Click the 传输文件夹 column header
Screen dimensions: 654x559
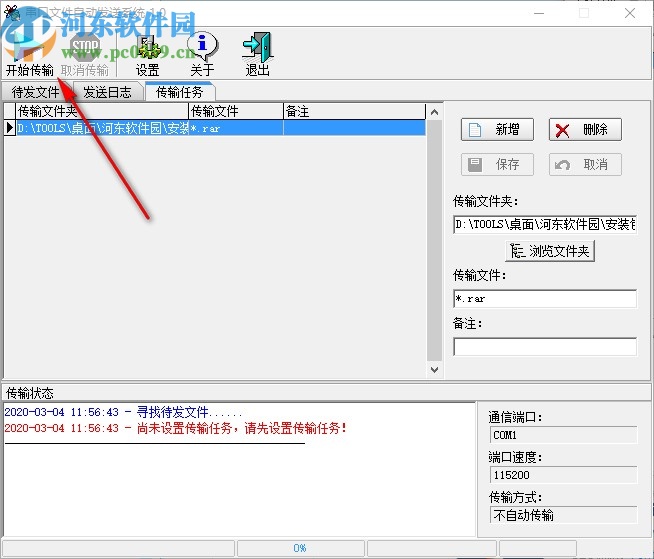(x=102, y=111)
